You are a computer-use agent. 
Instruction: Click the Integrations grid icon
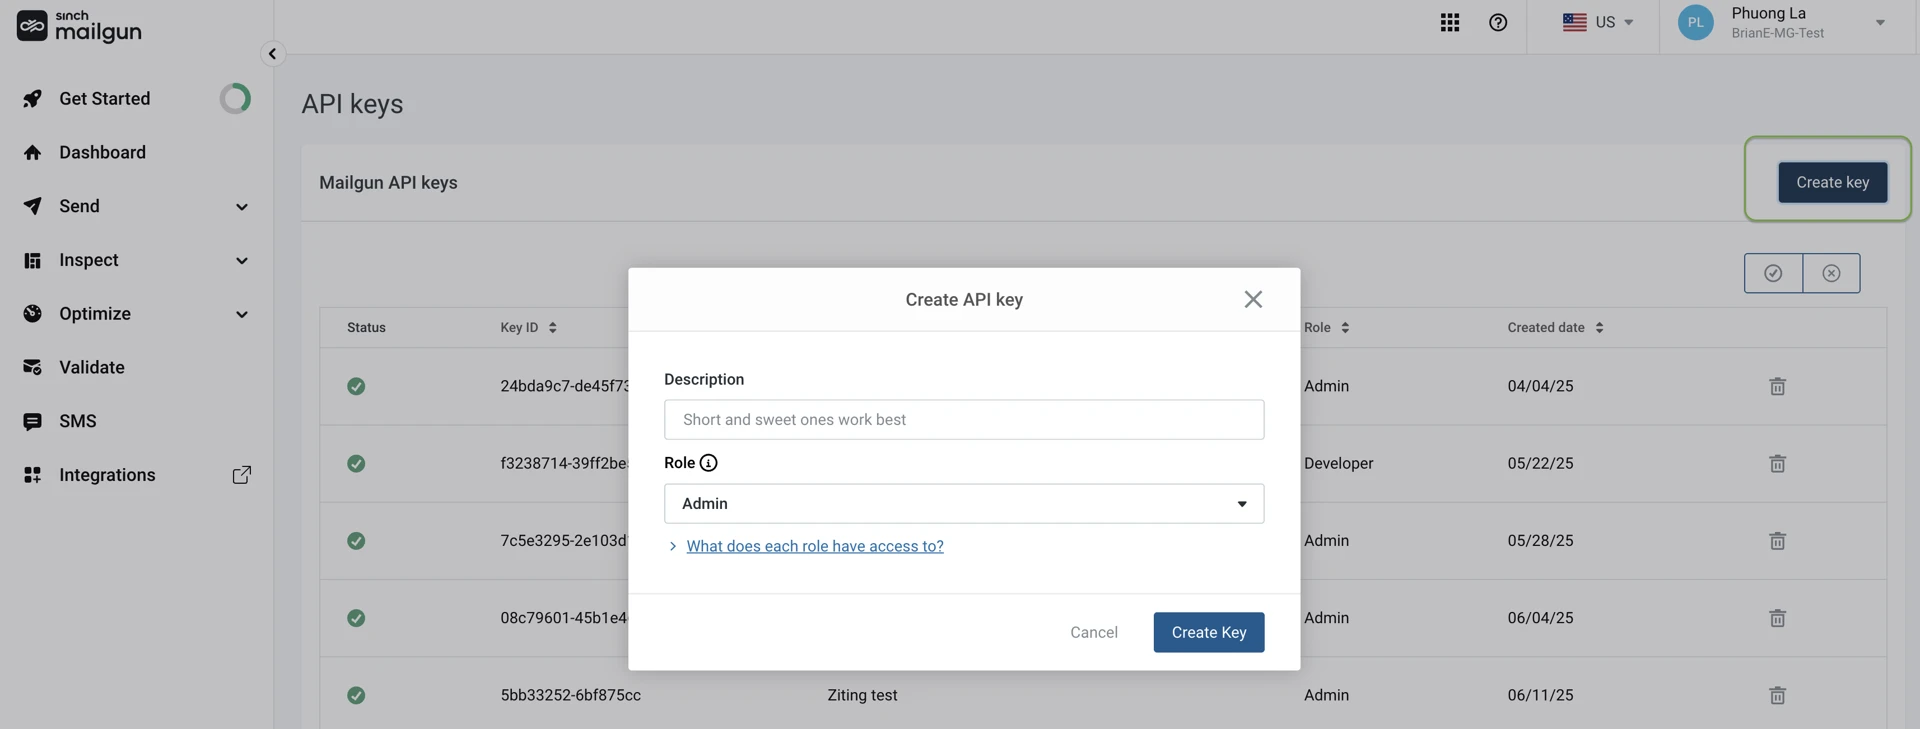point(32,475)
